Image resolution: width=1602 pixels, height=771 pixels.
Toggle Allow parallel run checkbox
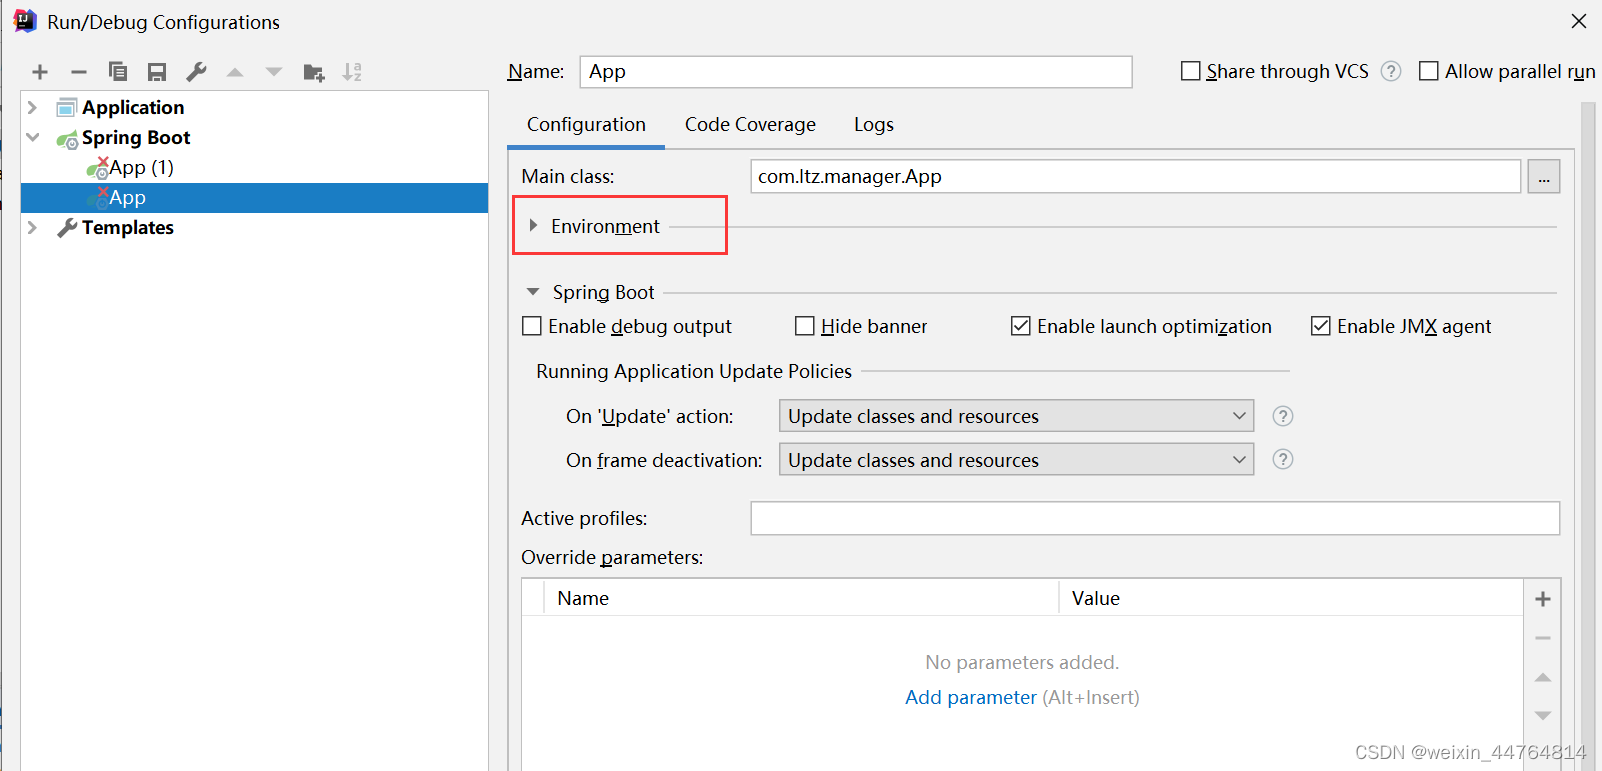[1429, 71]
